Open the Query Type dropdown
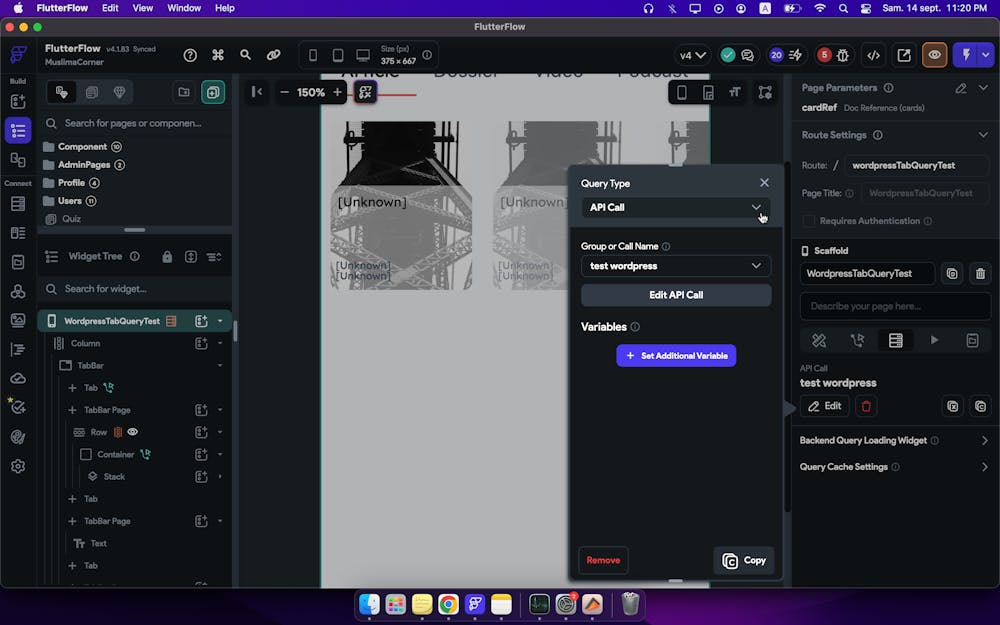The width and height of the screenshot is (1000, 625). 675,207
